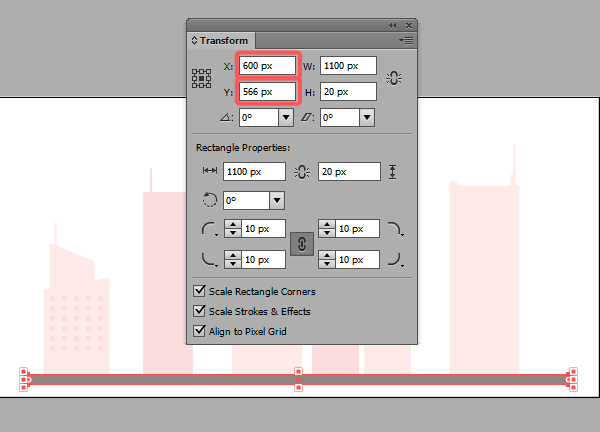
Task: Open top-left corner type menu
Action: point(210,230)
